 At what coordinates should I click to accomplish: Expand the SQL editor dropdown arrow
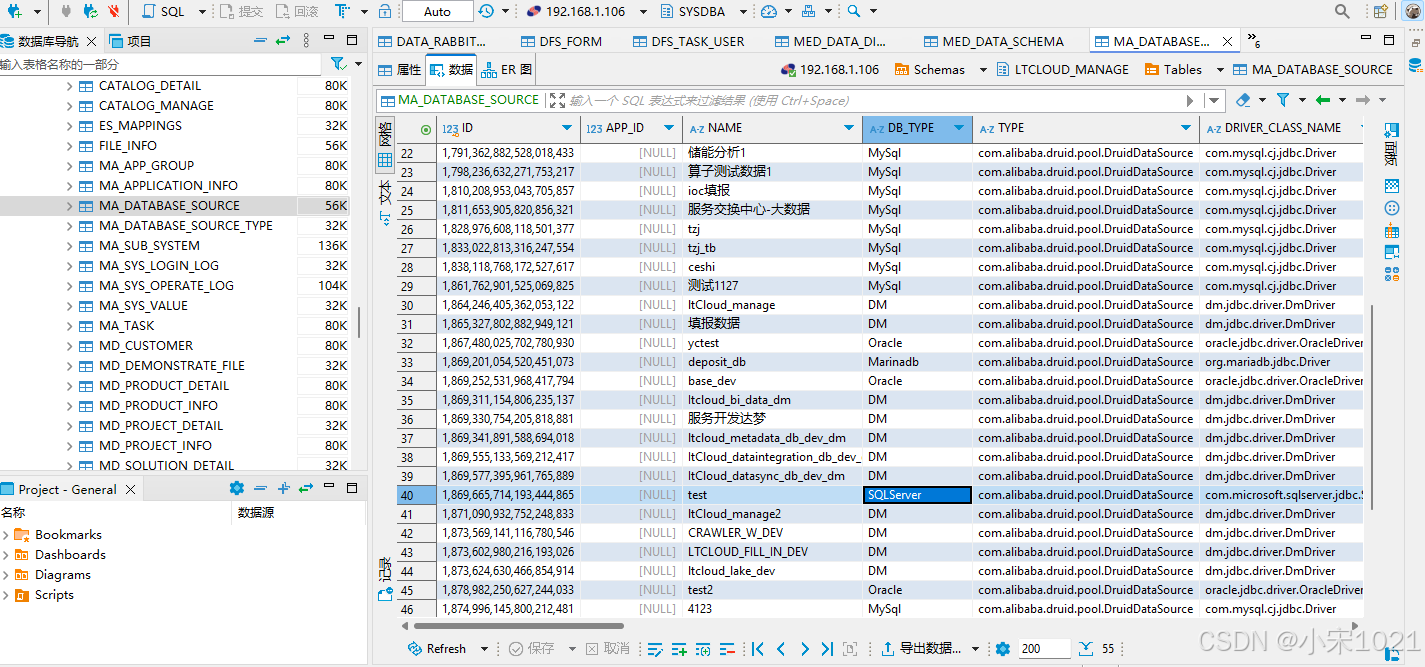201,12
